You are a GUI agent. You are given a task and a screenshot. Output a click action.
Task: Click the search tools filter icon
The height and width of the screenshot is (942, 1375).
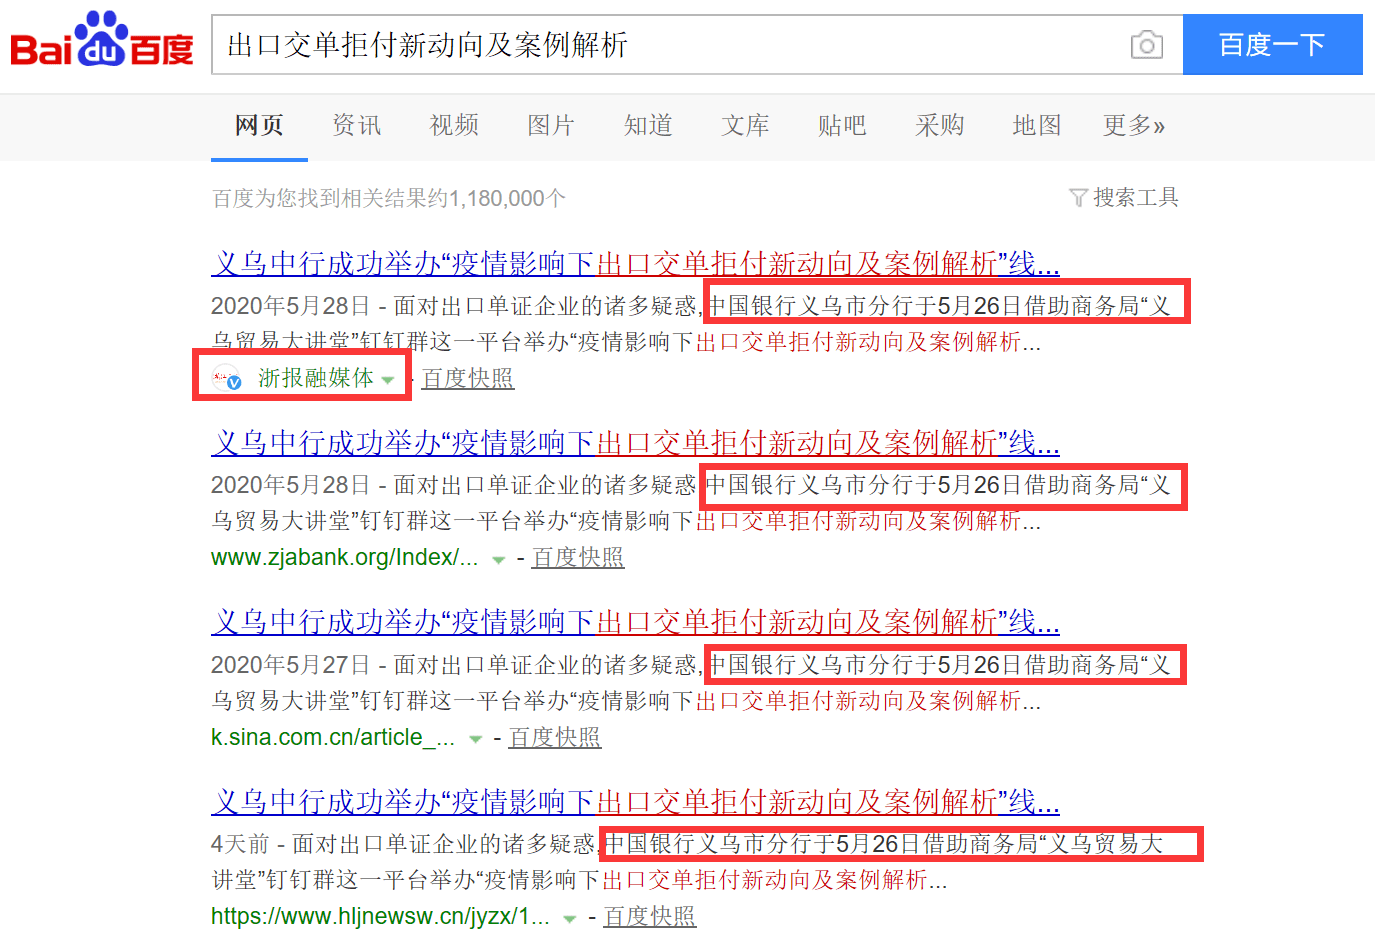[x=1078, y=198]
